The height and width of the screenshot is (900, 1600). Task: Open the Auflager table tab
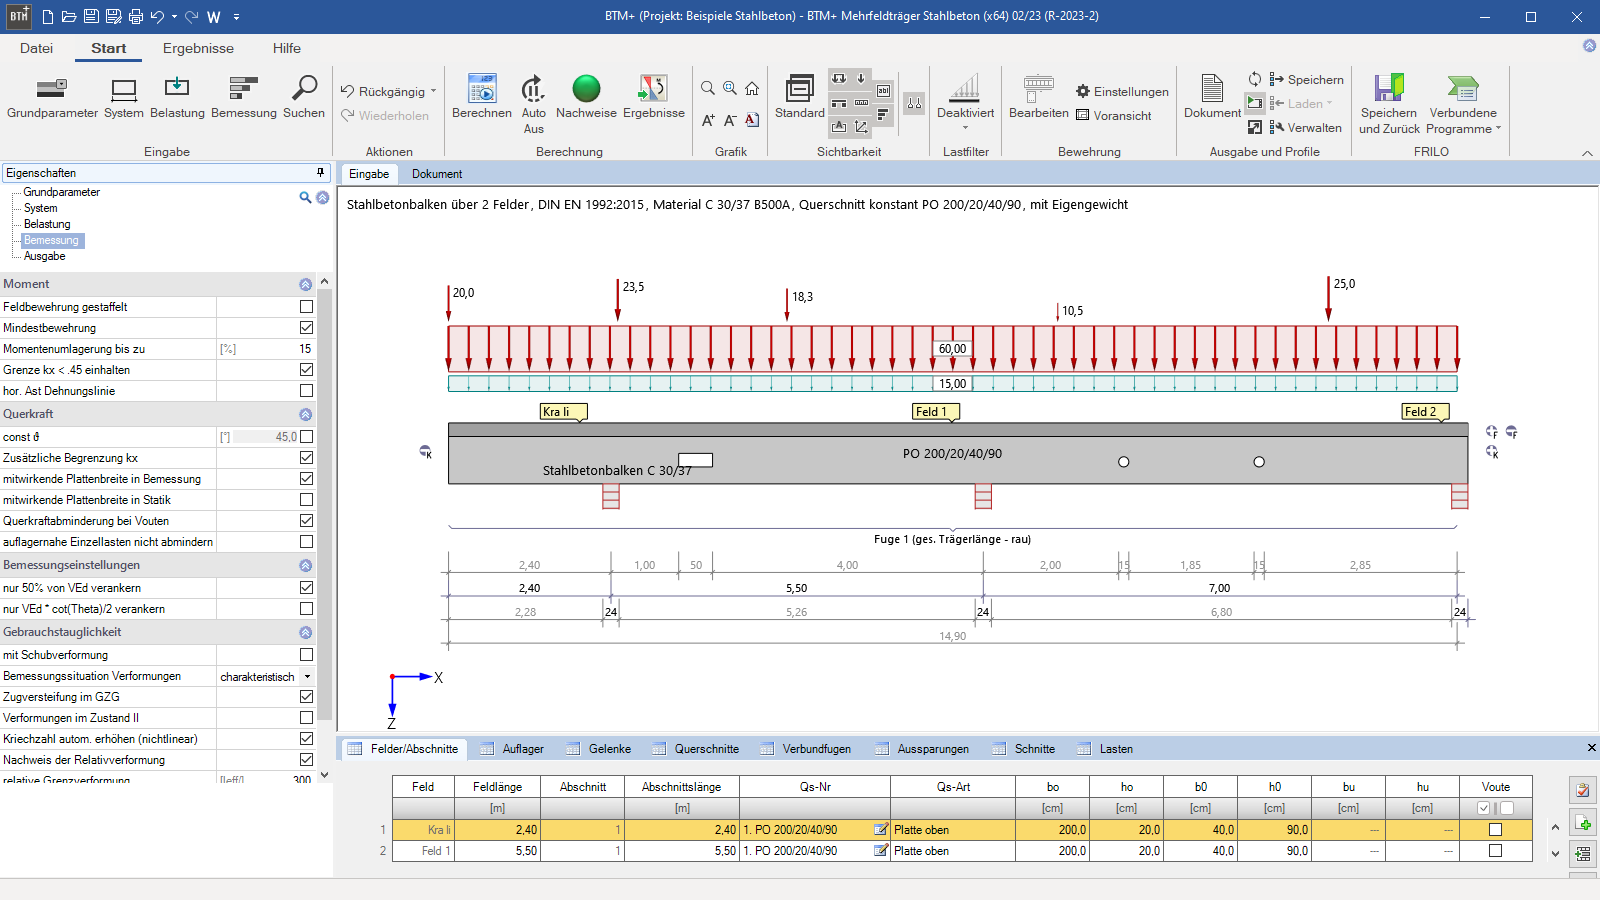[512, 749]
